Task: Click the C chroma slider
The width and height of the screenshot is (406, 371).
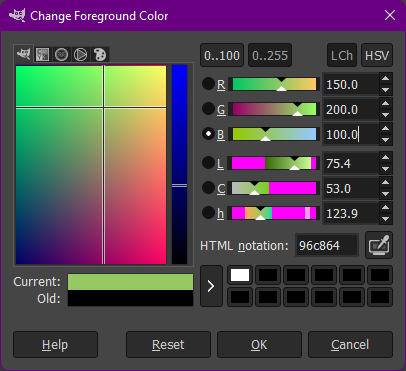Action: click(274, 188)
